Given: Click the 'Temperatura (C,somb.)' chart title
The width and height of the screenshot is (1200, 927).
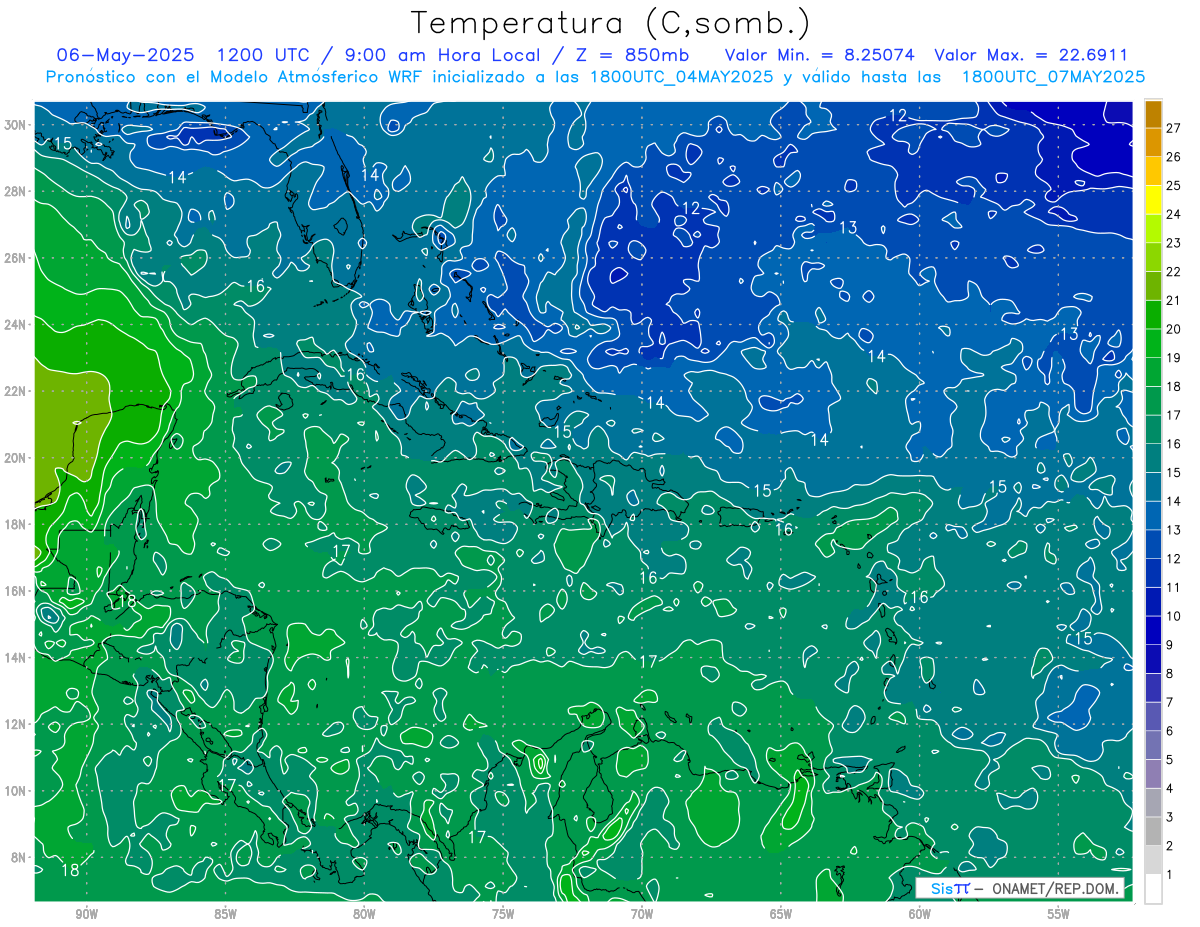Looking at the screenshot, I should point(611,23).
